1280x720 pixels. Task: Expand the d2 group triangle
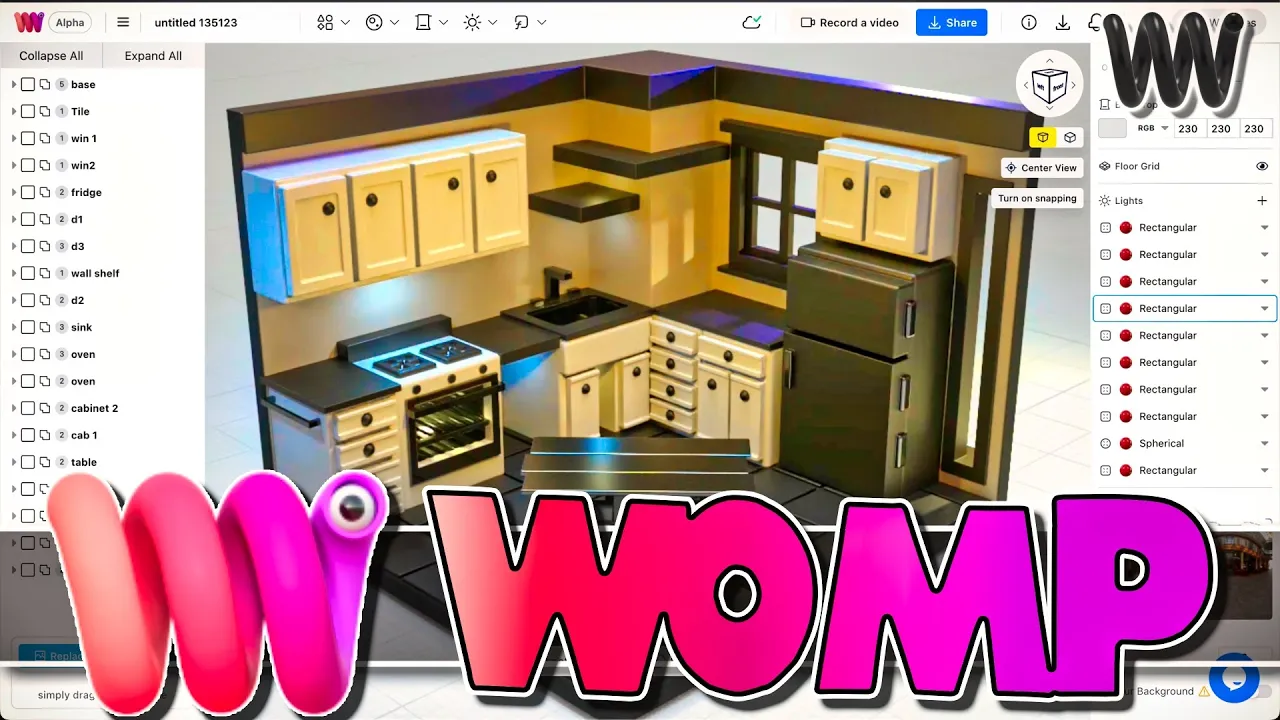coord(13,300)
